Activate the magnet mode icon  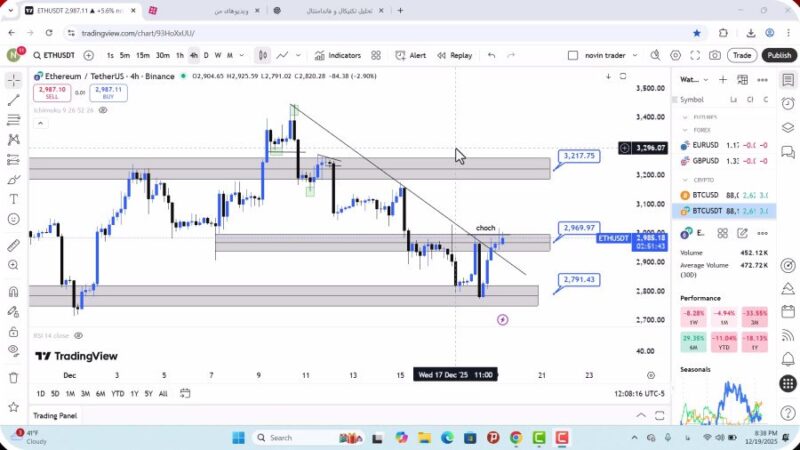pyautogui.click(x=13, y=292)
